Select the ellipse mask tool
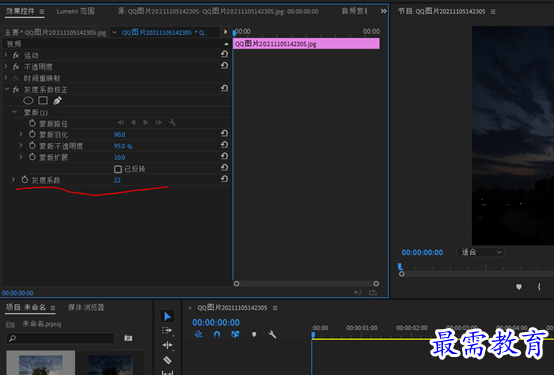The height and width of the screenshot is (375, 554). click(x=28, y=101)
